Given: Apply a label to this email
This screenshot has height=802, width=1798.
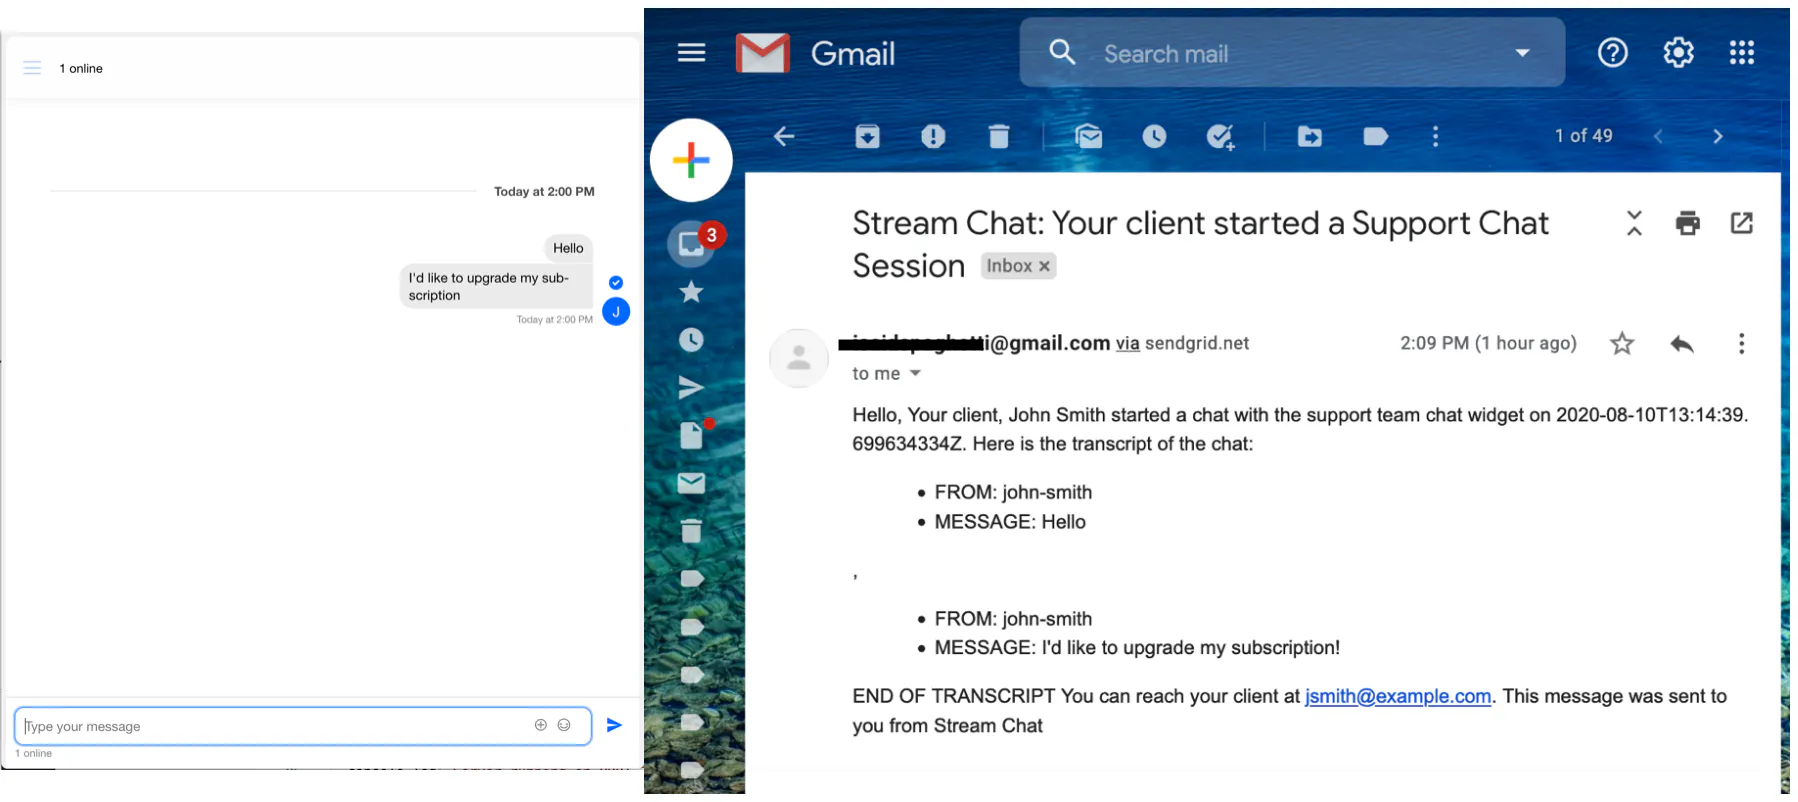Looking at the screenshot, I should (1376, 136).
